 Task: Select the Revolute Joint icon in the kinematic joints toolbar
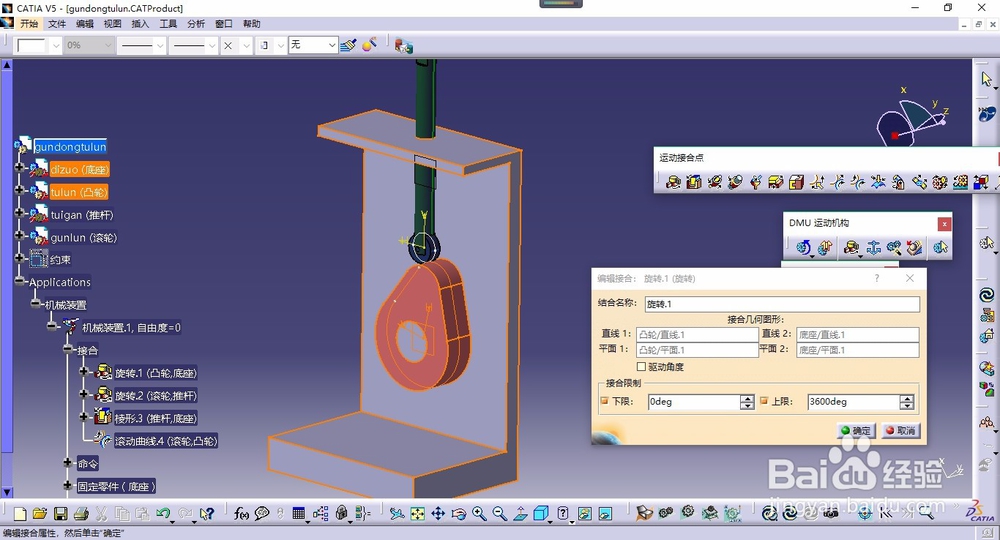click(673, 183)
